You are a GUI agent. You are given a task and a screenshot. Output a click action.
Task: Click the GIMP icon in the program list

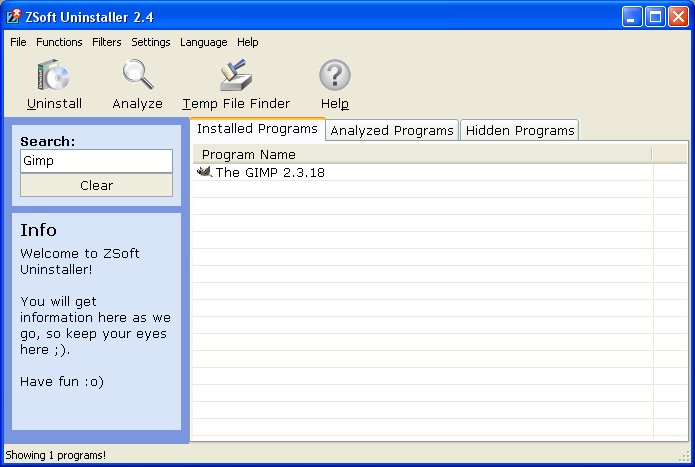pos(204,171)
